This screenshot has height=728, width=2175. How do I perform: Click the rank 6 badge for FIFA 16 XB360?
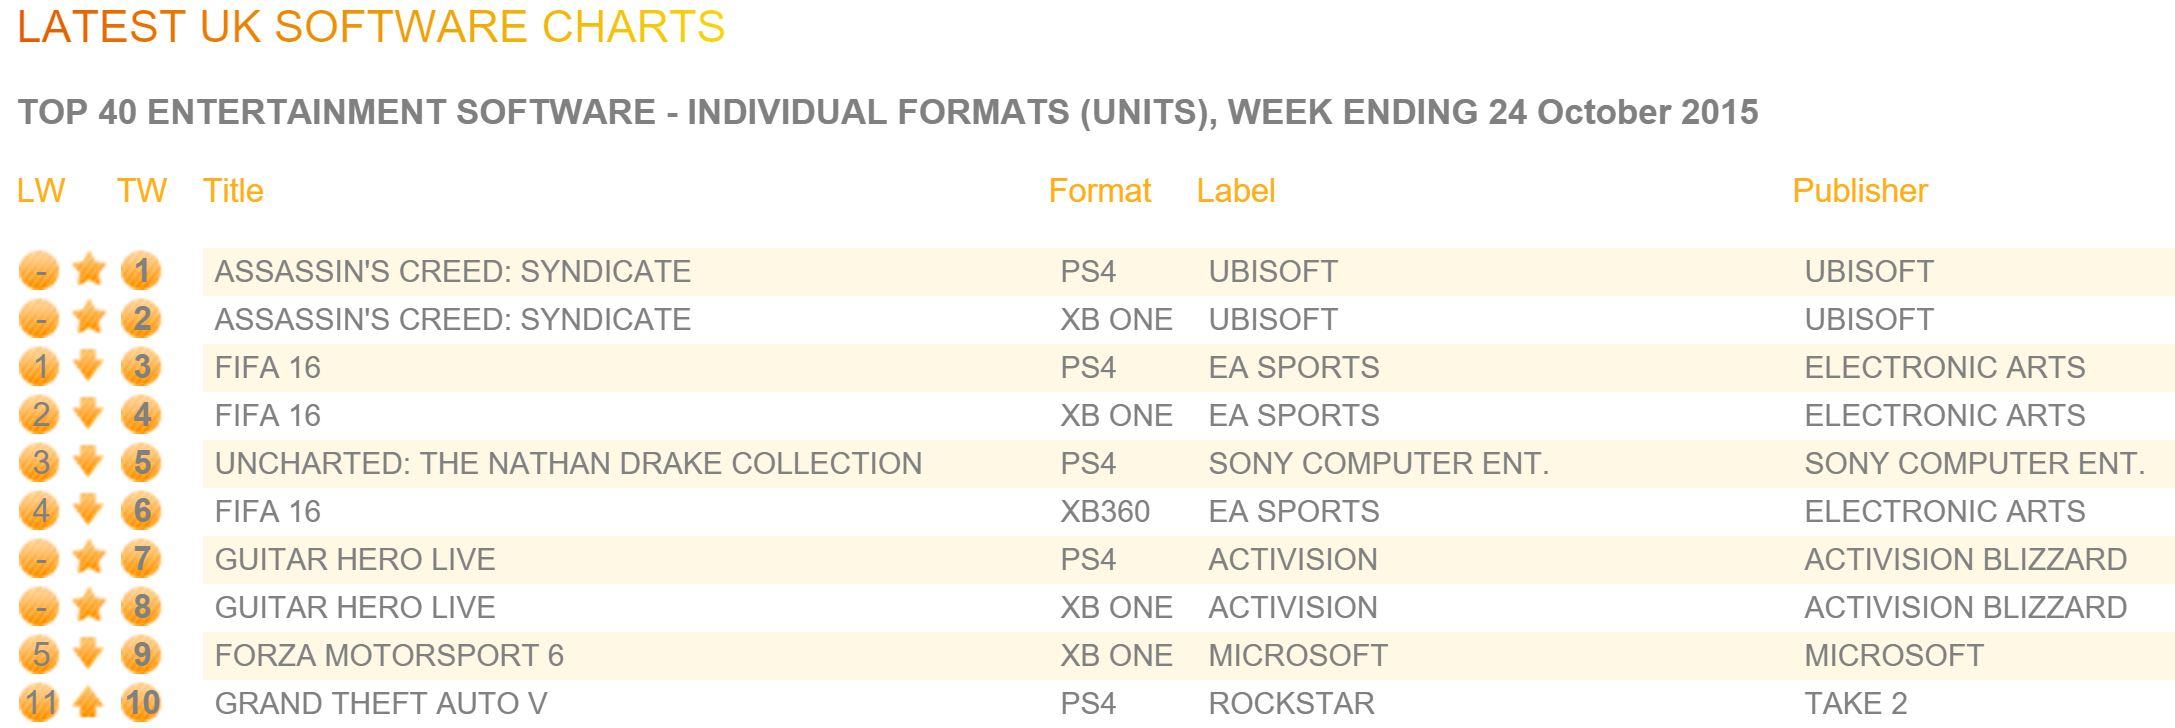141,511
